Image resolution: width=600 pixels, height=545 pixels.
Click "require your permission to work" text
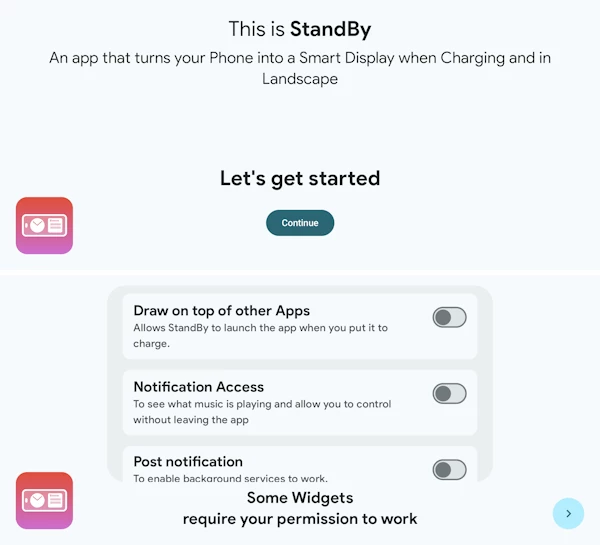pos(300,519)
